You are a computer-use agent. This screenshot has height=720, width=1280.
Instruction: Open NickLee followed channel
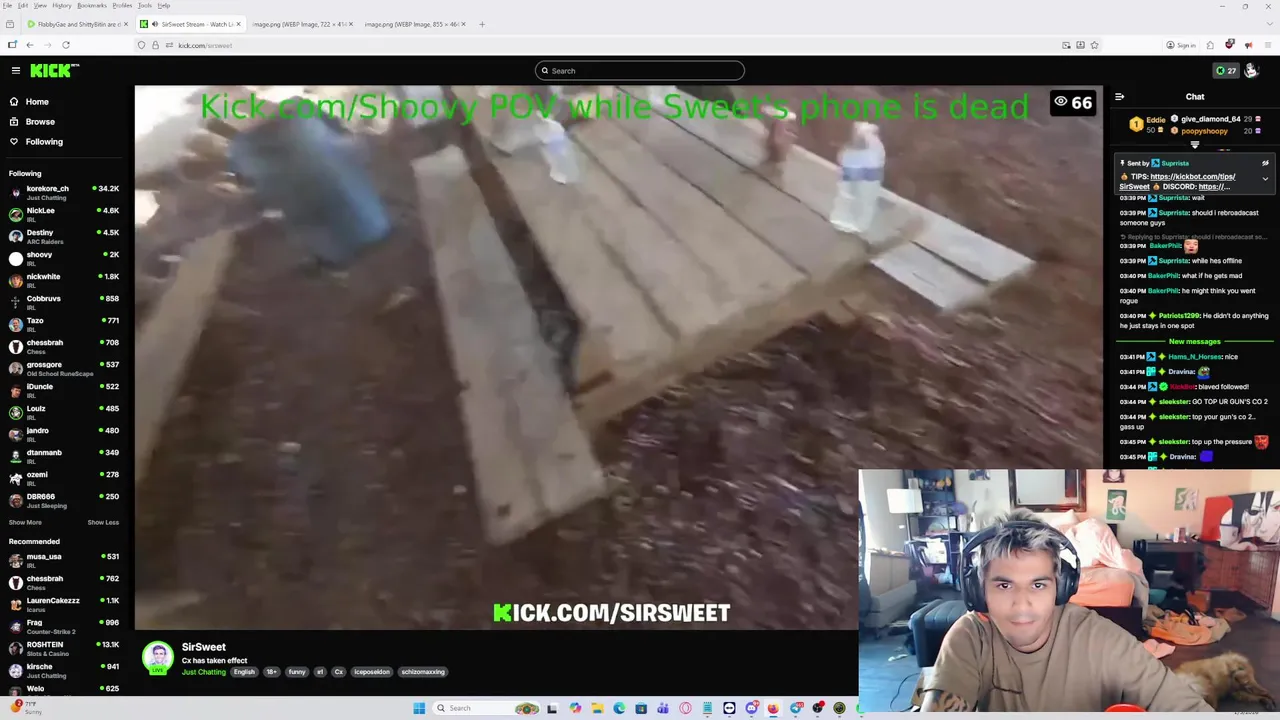tap(64, 214)
